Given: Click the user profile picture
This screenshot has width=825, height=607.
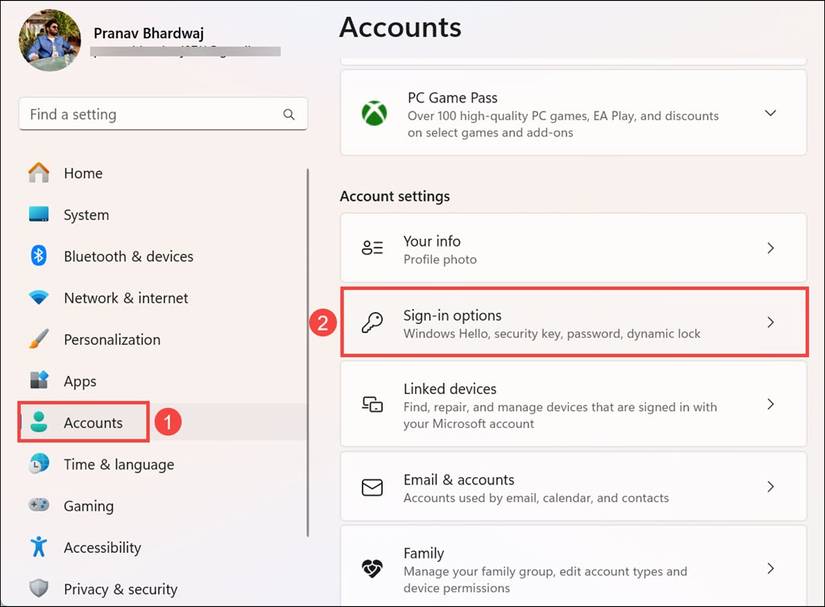Looking at the screenshot, I should click(50, 41).
